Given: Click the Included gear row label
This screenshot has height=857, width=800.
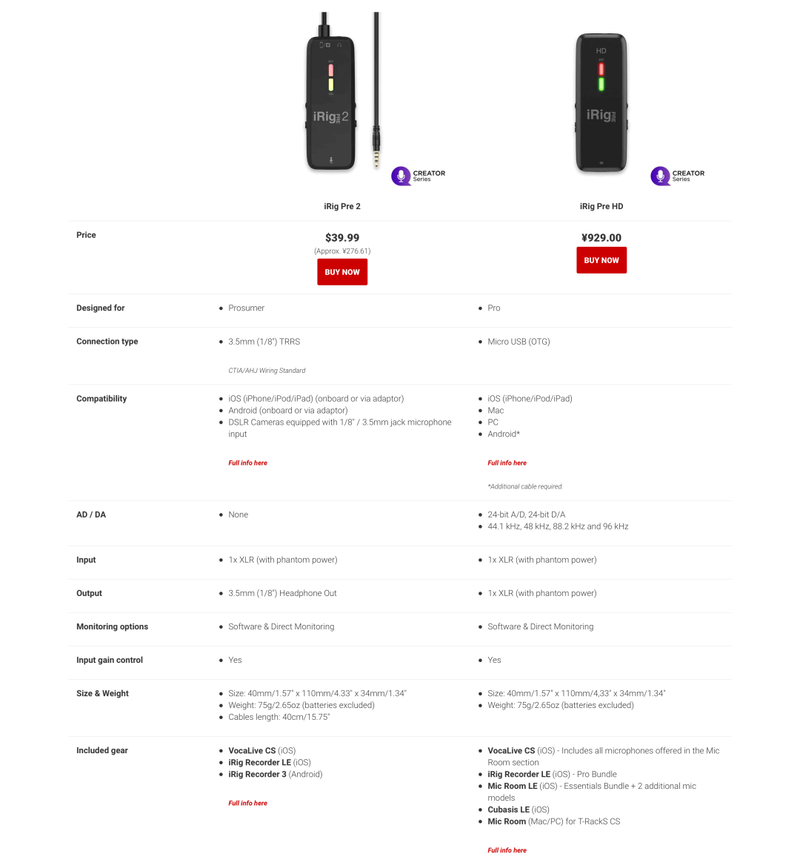Looking at the screenshot, I should (102, 751).
